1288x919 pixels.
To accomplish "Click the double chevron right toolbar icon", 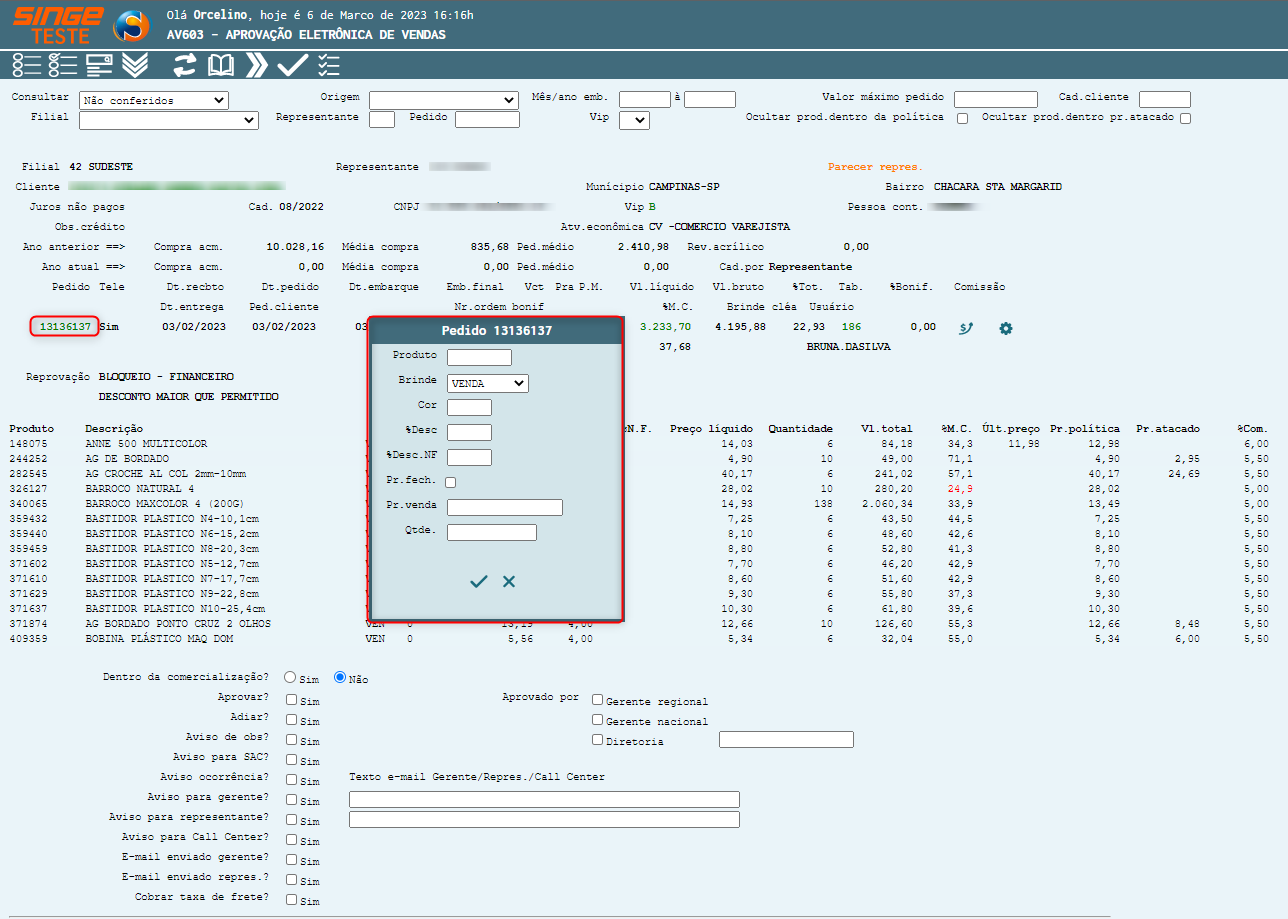I will click(x=257, y=66).
